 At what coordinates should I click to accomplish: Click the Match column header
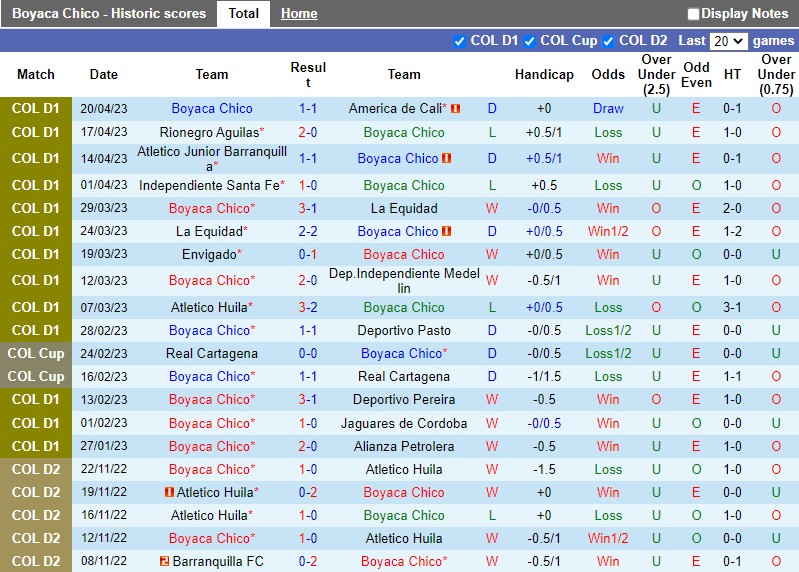pos(36,74)
